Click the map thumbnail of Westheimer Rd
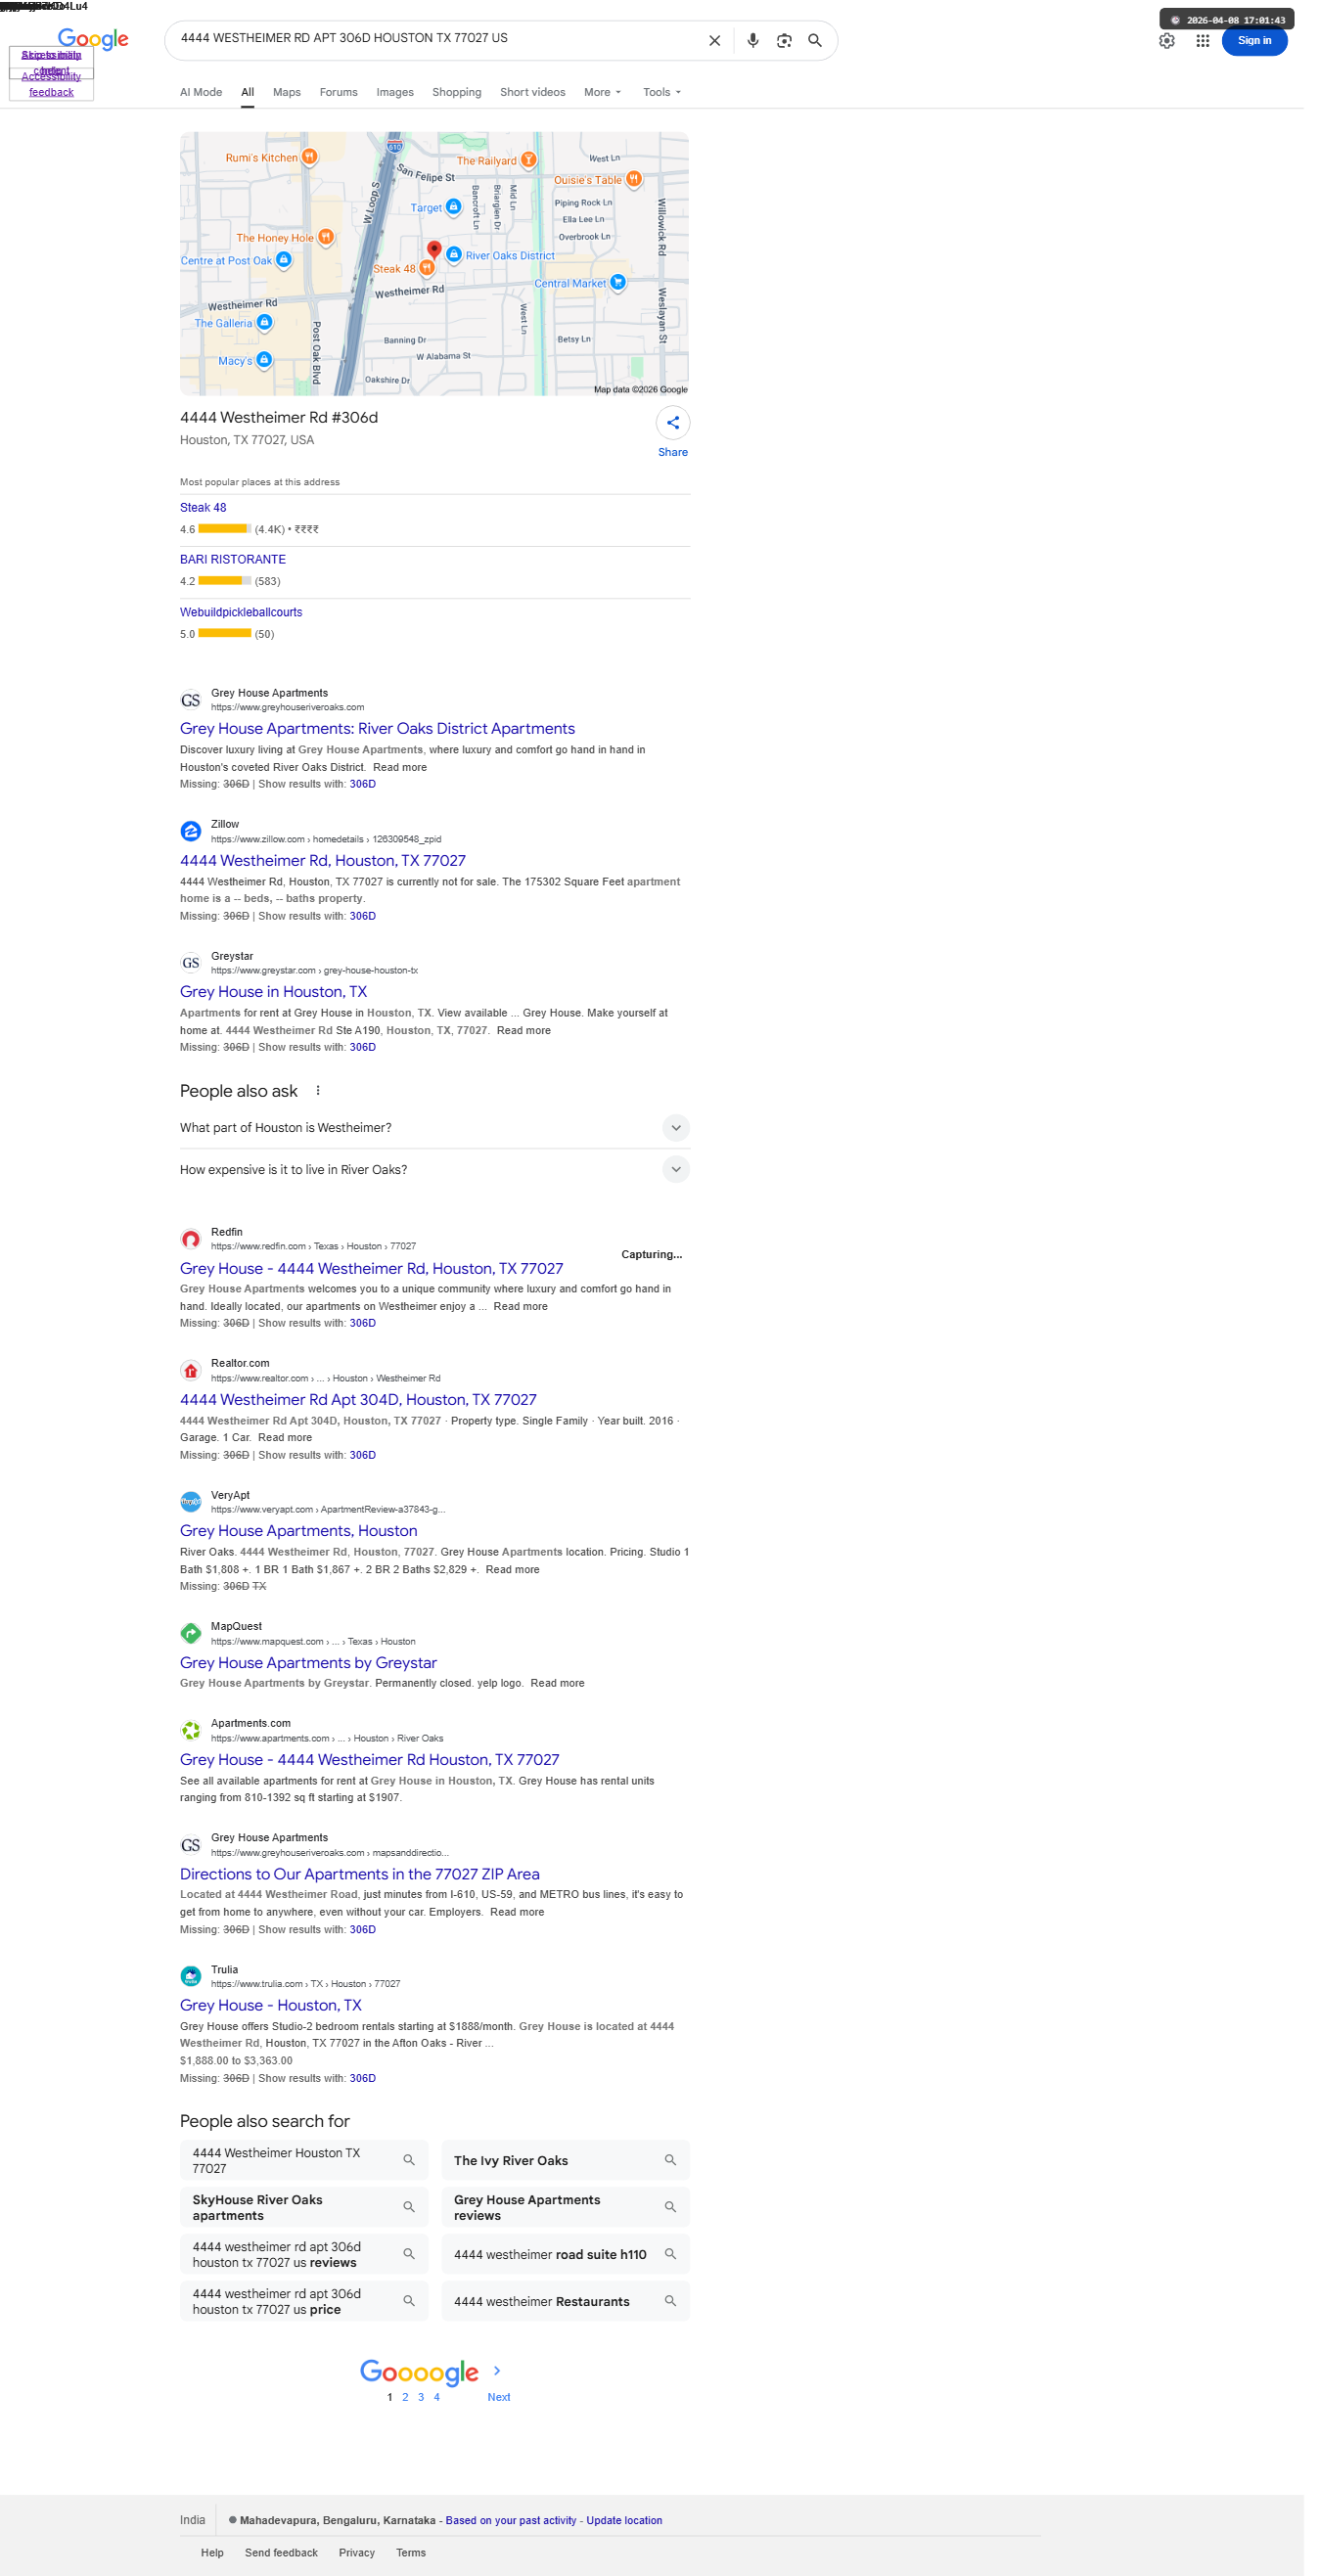Screen dimensions: 1319x2576 [x=434, y=264]
